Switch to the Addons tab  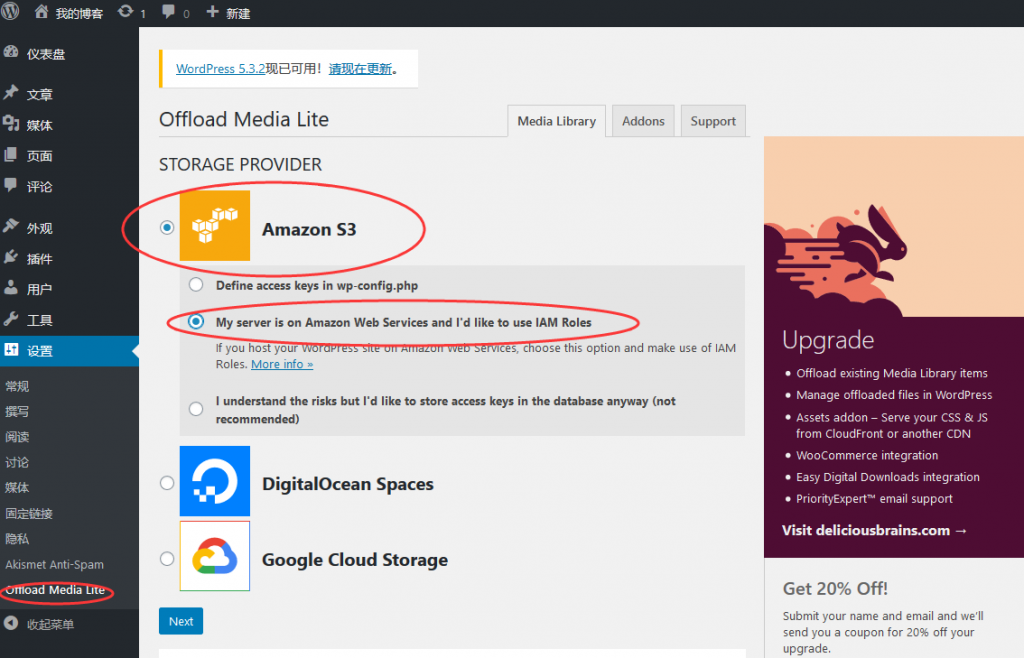click(x=643, y=121)
